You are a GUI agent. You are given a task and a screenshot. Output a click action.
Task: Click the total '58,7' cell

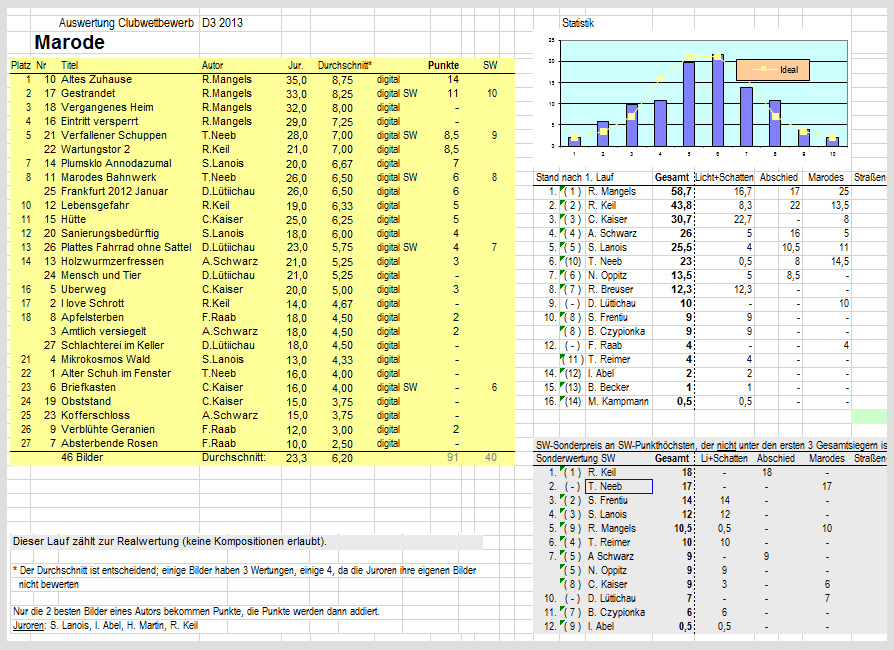pyautogui.click(x=681, y=191)
